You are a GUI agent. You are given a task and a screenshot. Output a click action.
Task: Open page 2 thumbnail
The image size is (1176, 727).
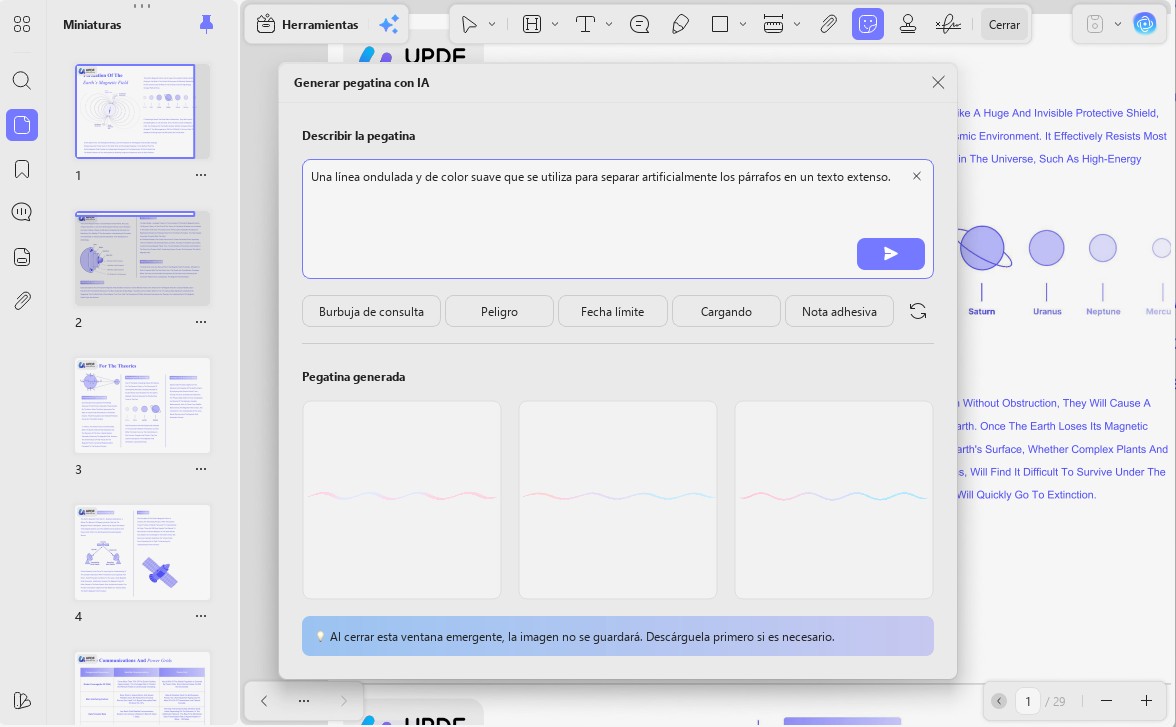pyautogui.click(x=142, y=258)
